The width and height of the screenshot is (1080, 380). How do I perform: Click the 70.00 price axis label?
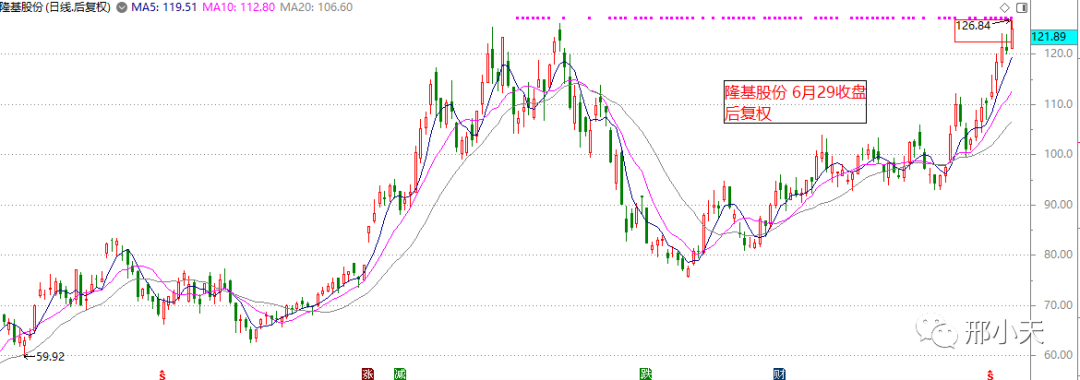pos(1059,305)
